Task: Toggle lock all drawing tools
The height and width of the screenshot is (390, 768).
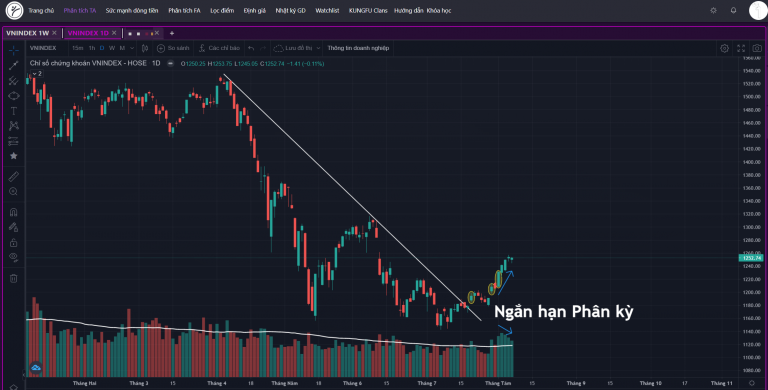Action: (13, 243)
